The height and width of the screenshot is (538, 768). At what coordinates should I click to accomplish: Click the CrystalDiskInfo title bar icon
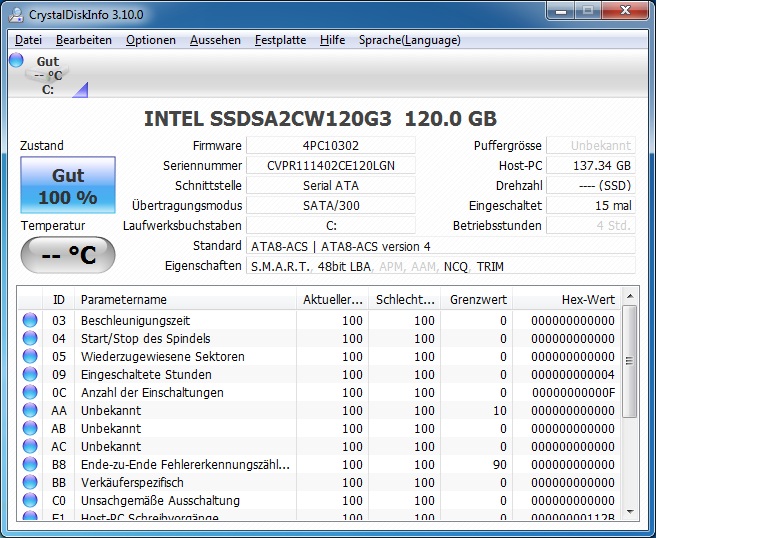pos(16,15)
